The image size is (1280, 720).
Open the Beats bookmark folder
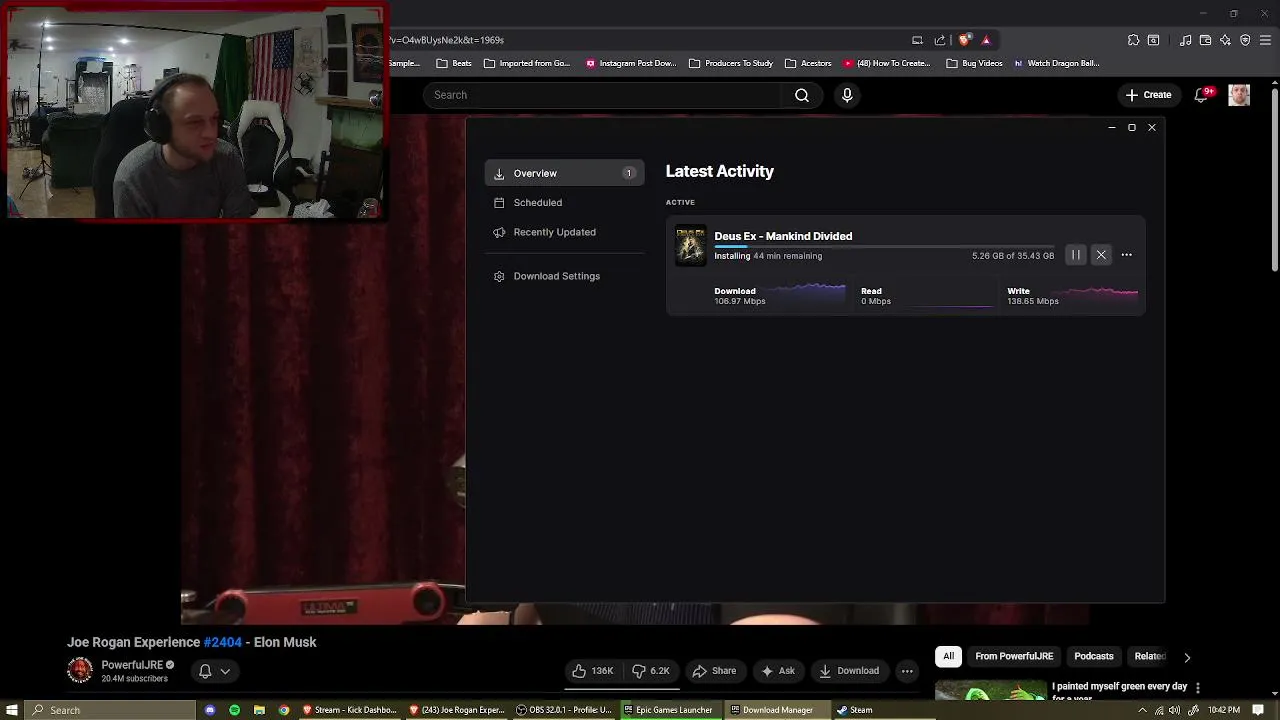(x=453, y=63)
